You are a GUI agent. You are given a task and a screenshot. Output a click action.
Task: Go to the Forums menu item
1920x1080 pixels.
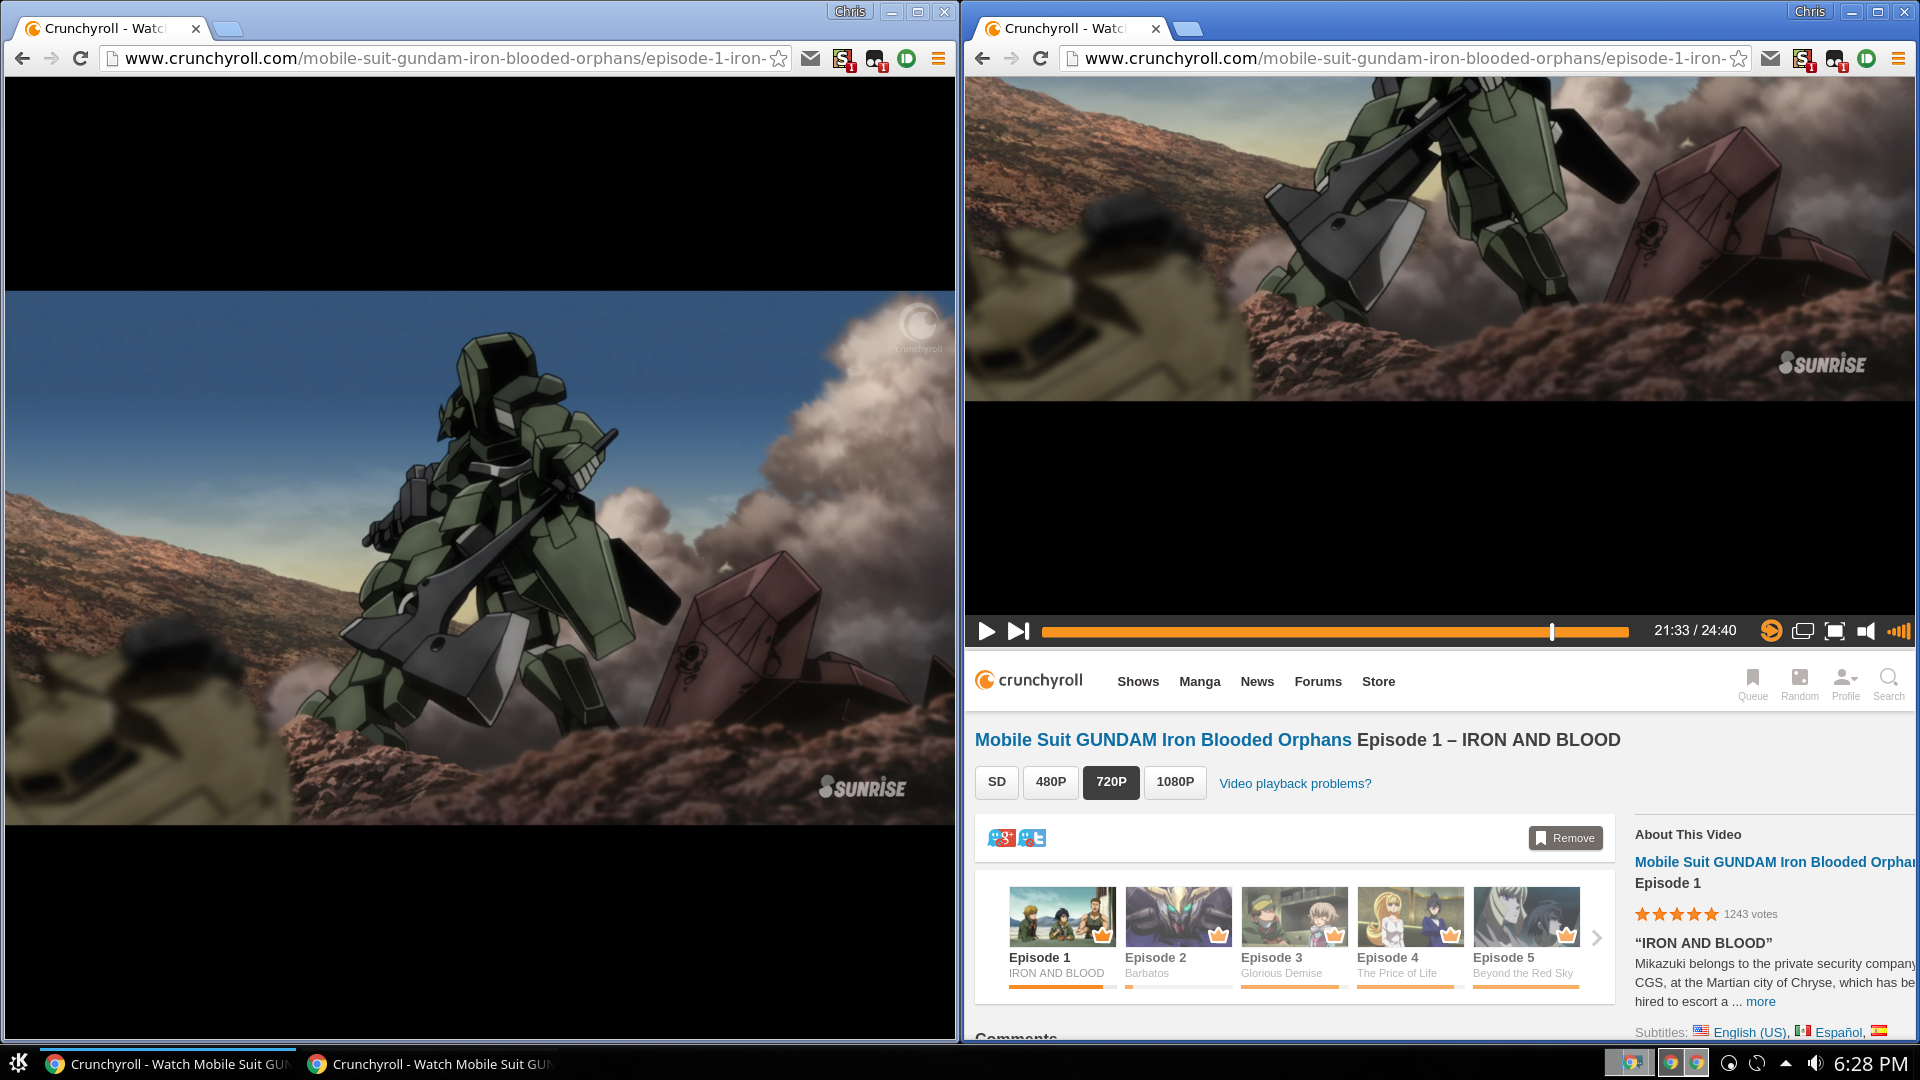pos(1317,682)
